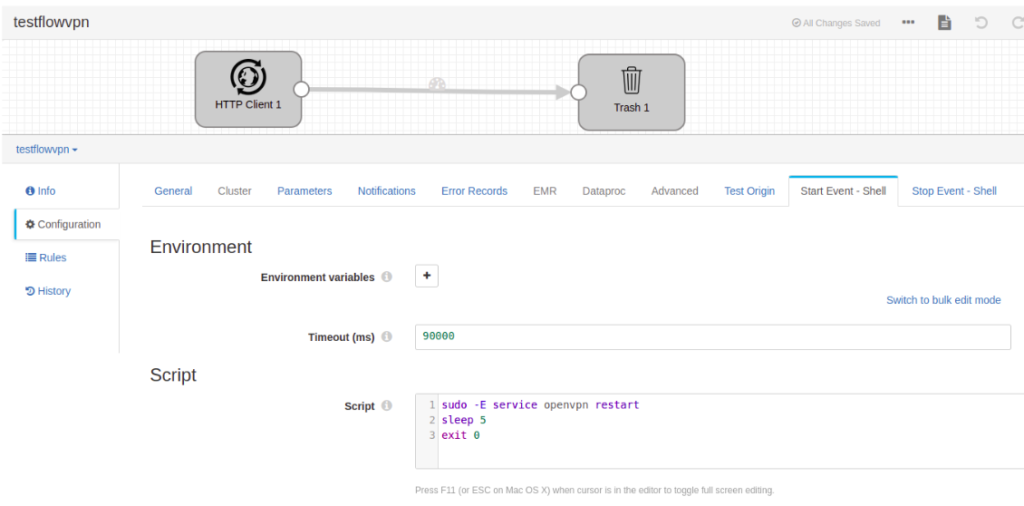1024x506 pixels.
Task: Click the HTTP Client 1 output connector circle
Action: point(301,89)
